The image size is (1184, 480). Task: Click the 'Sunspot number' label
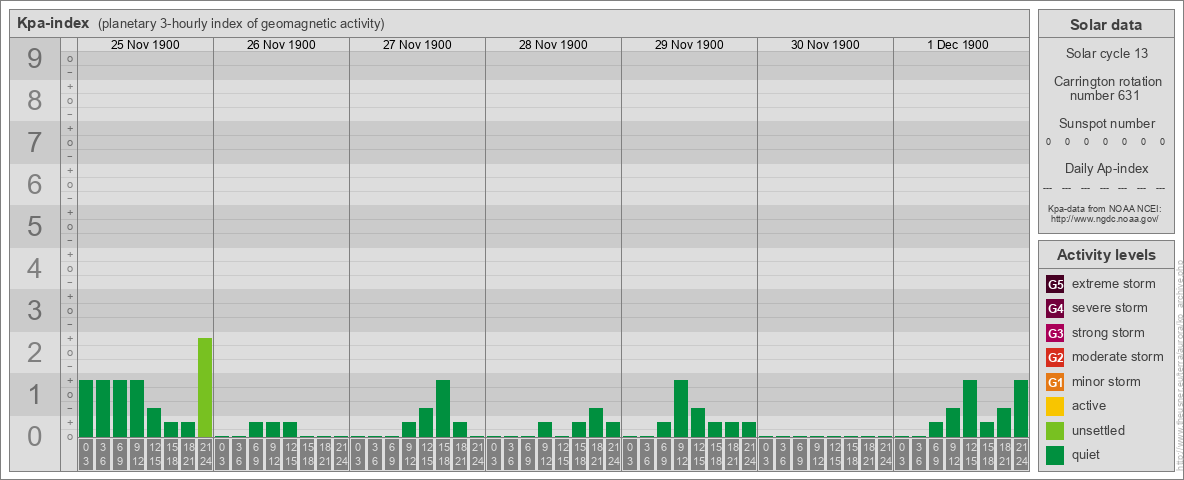[x=1106, y=124]
